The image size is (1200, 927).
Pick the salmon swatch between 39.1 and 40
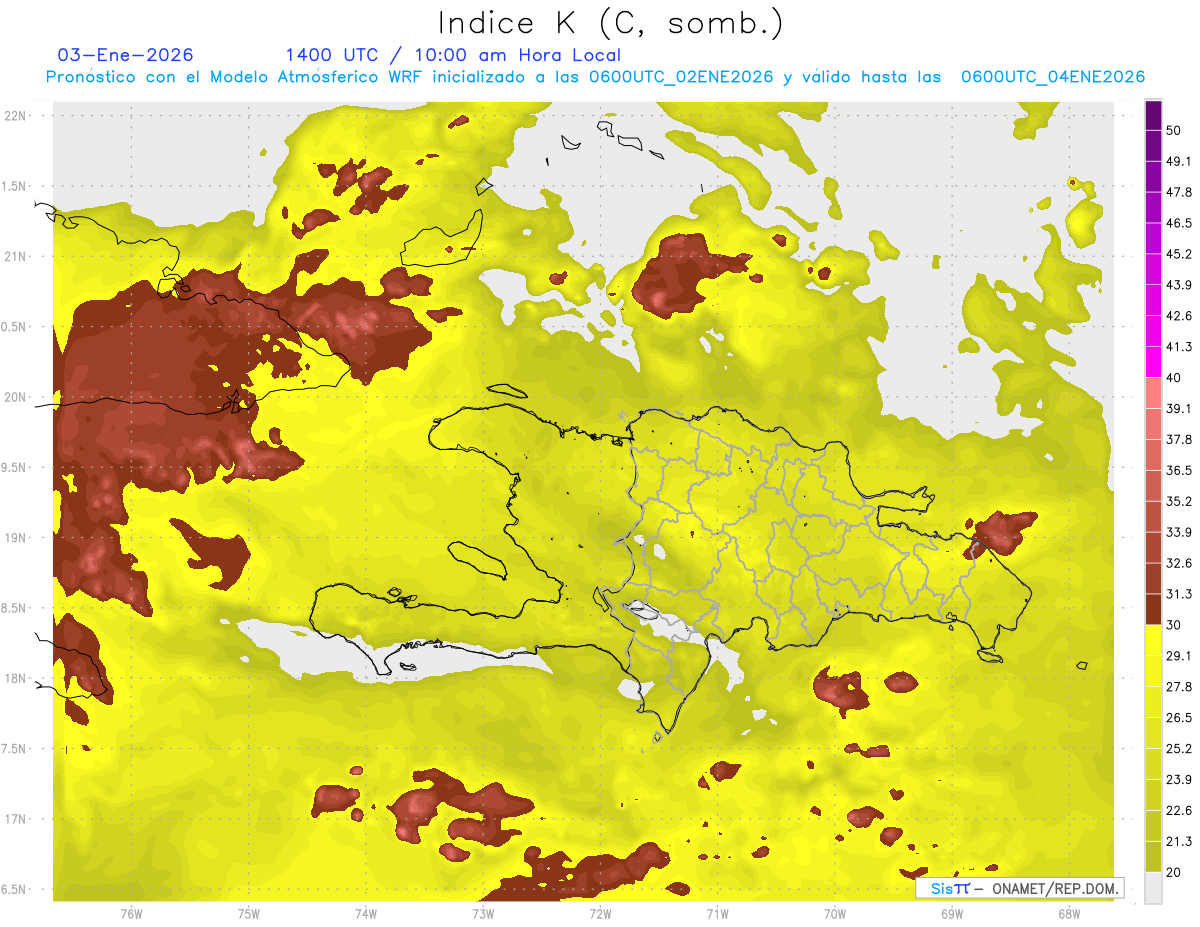(x=1154, y=393)
